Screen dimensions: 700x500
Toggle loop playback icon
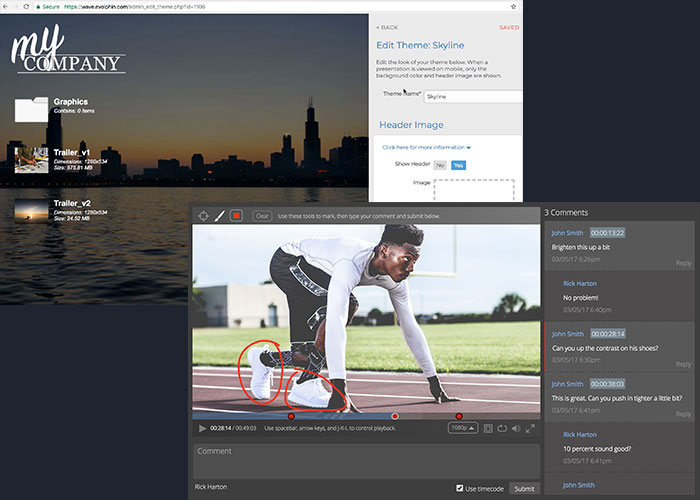[x=502, y=429]
